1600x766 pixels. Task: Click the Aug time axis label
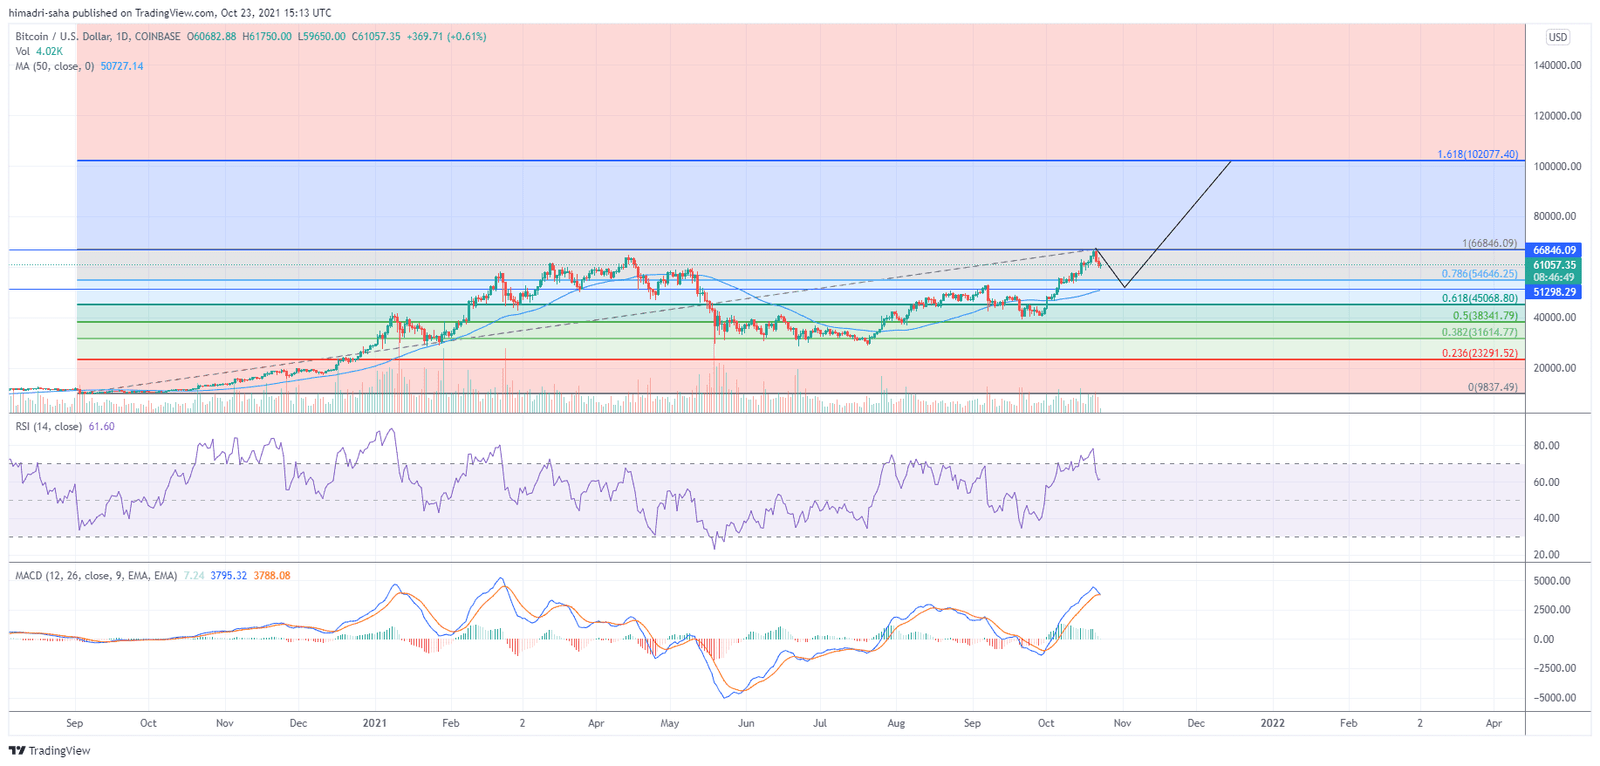[896, 723]
